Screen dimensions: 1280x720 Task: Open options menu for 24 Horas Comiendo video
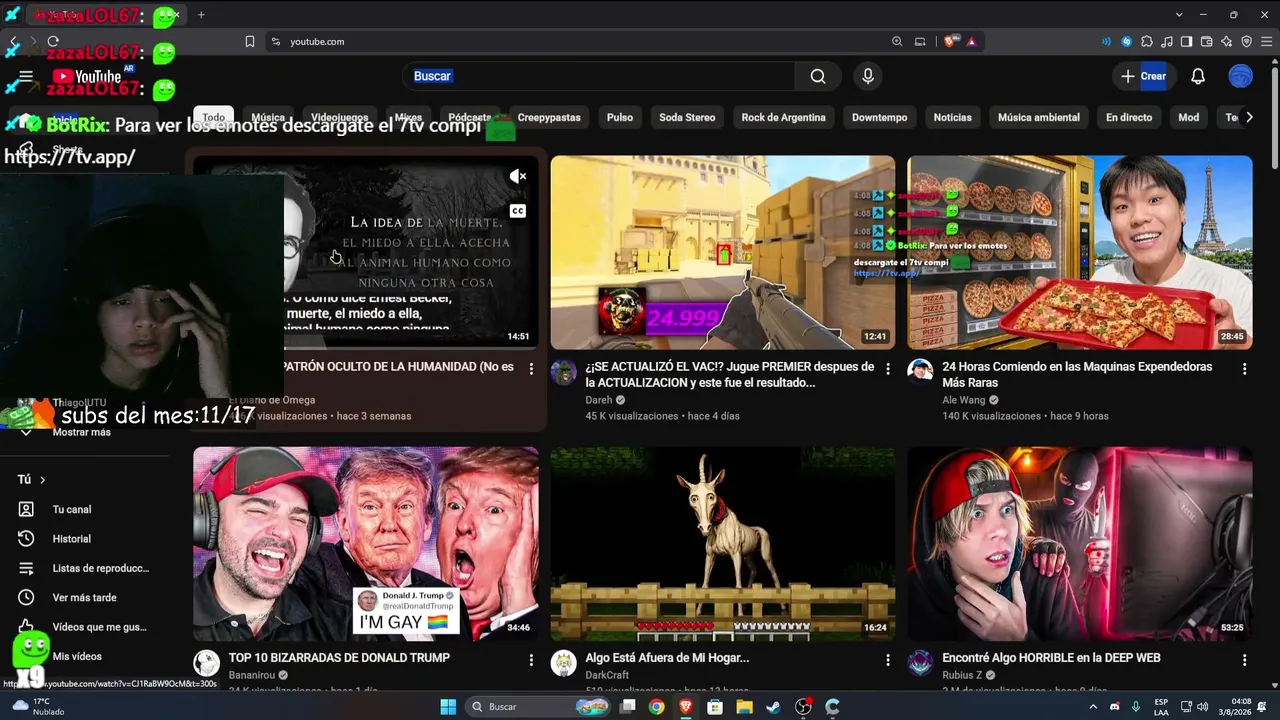(1245, 369)
